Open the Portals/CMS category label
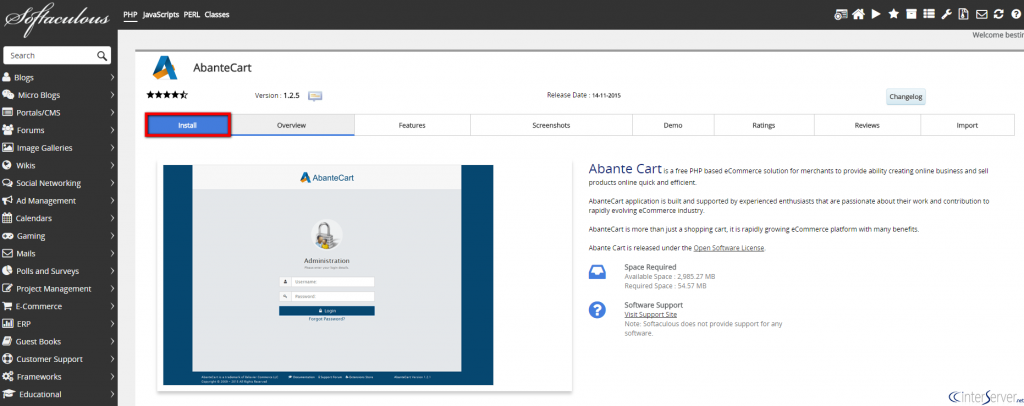Image resolution: width=1024 pixels, height=406 pixels. pyautogui.click(x=39, y=112)
